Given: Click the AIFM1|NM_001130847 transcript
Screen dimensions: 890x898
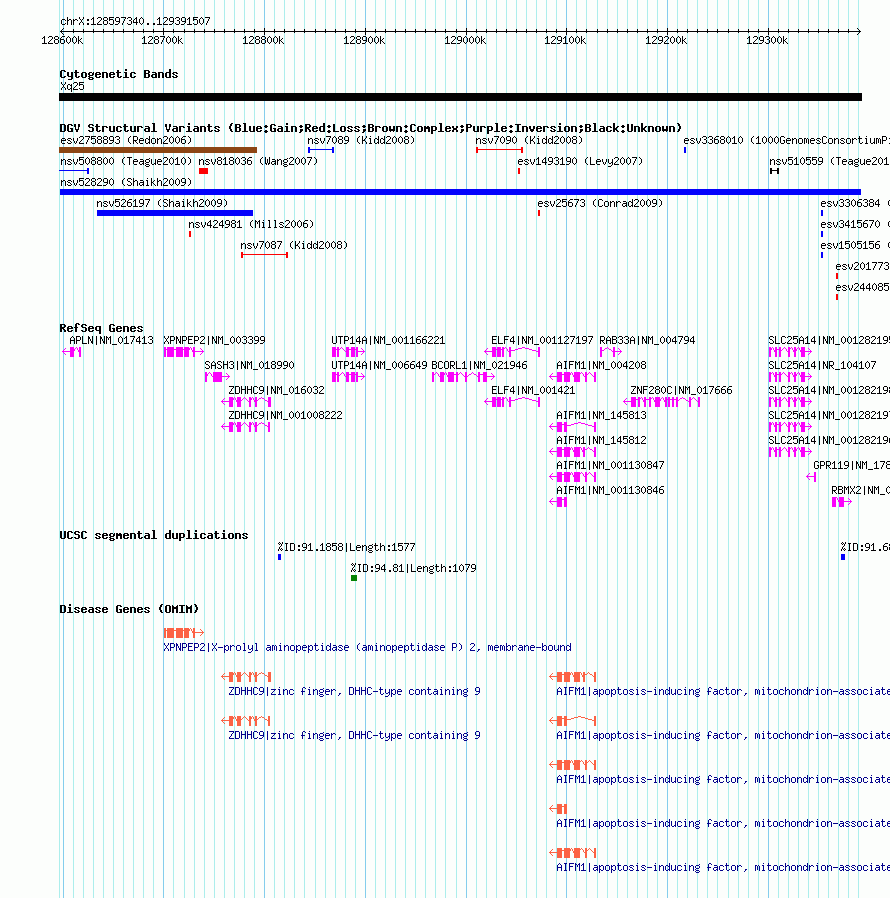Looking at the screenshot, I should click(573, 477).
